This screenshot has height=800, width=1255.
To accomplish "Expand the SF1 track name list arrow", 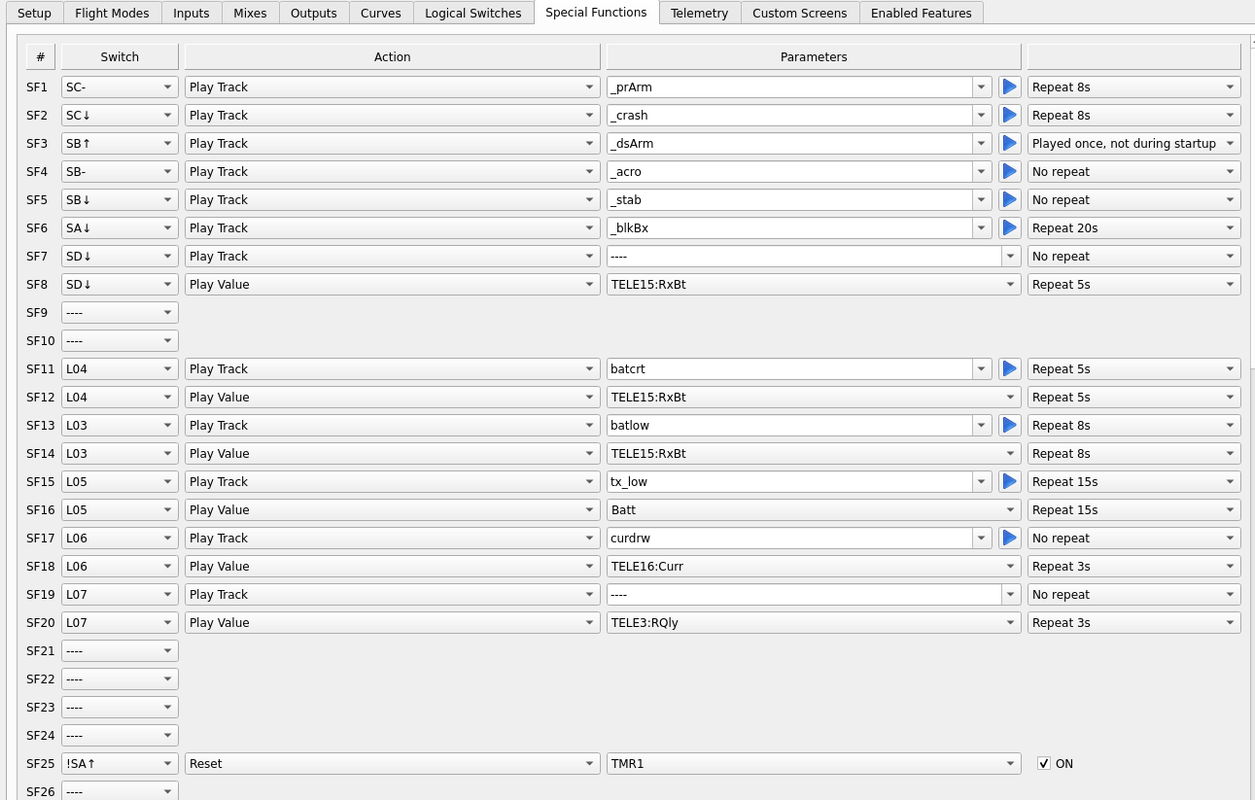I will (x=982, y=87).
